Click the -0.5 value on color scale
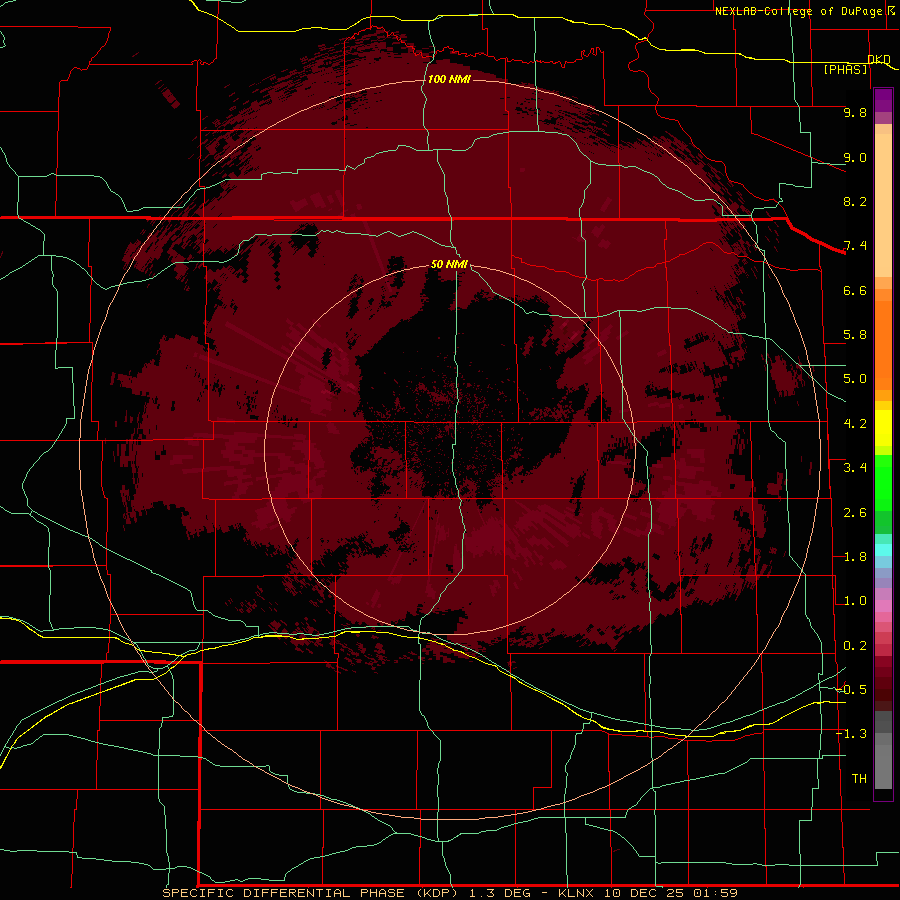This screenshot has width=900, height=900. pos(852,690)
